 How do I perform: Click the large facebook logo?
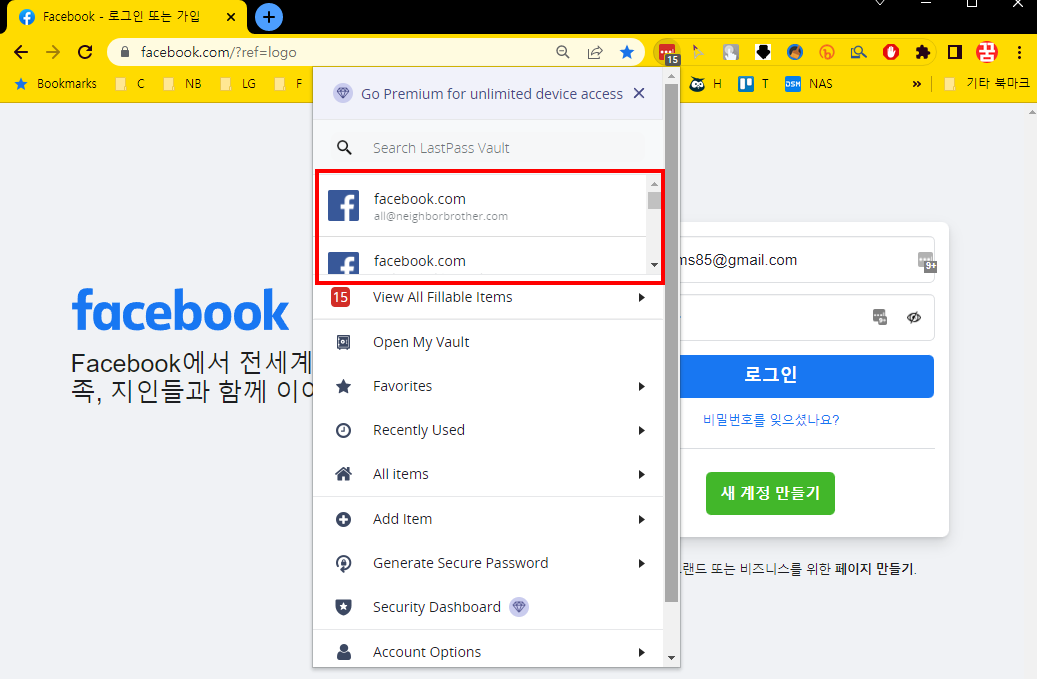(181, 310)
